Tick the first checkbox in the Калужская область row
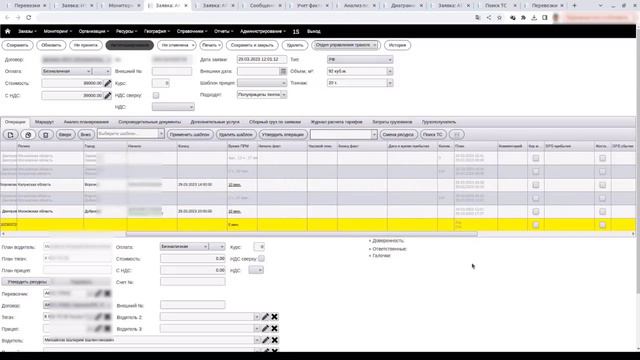Image resolution: width=640 pixels, height=360 pixels. 536,185
